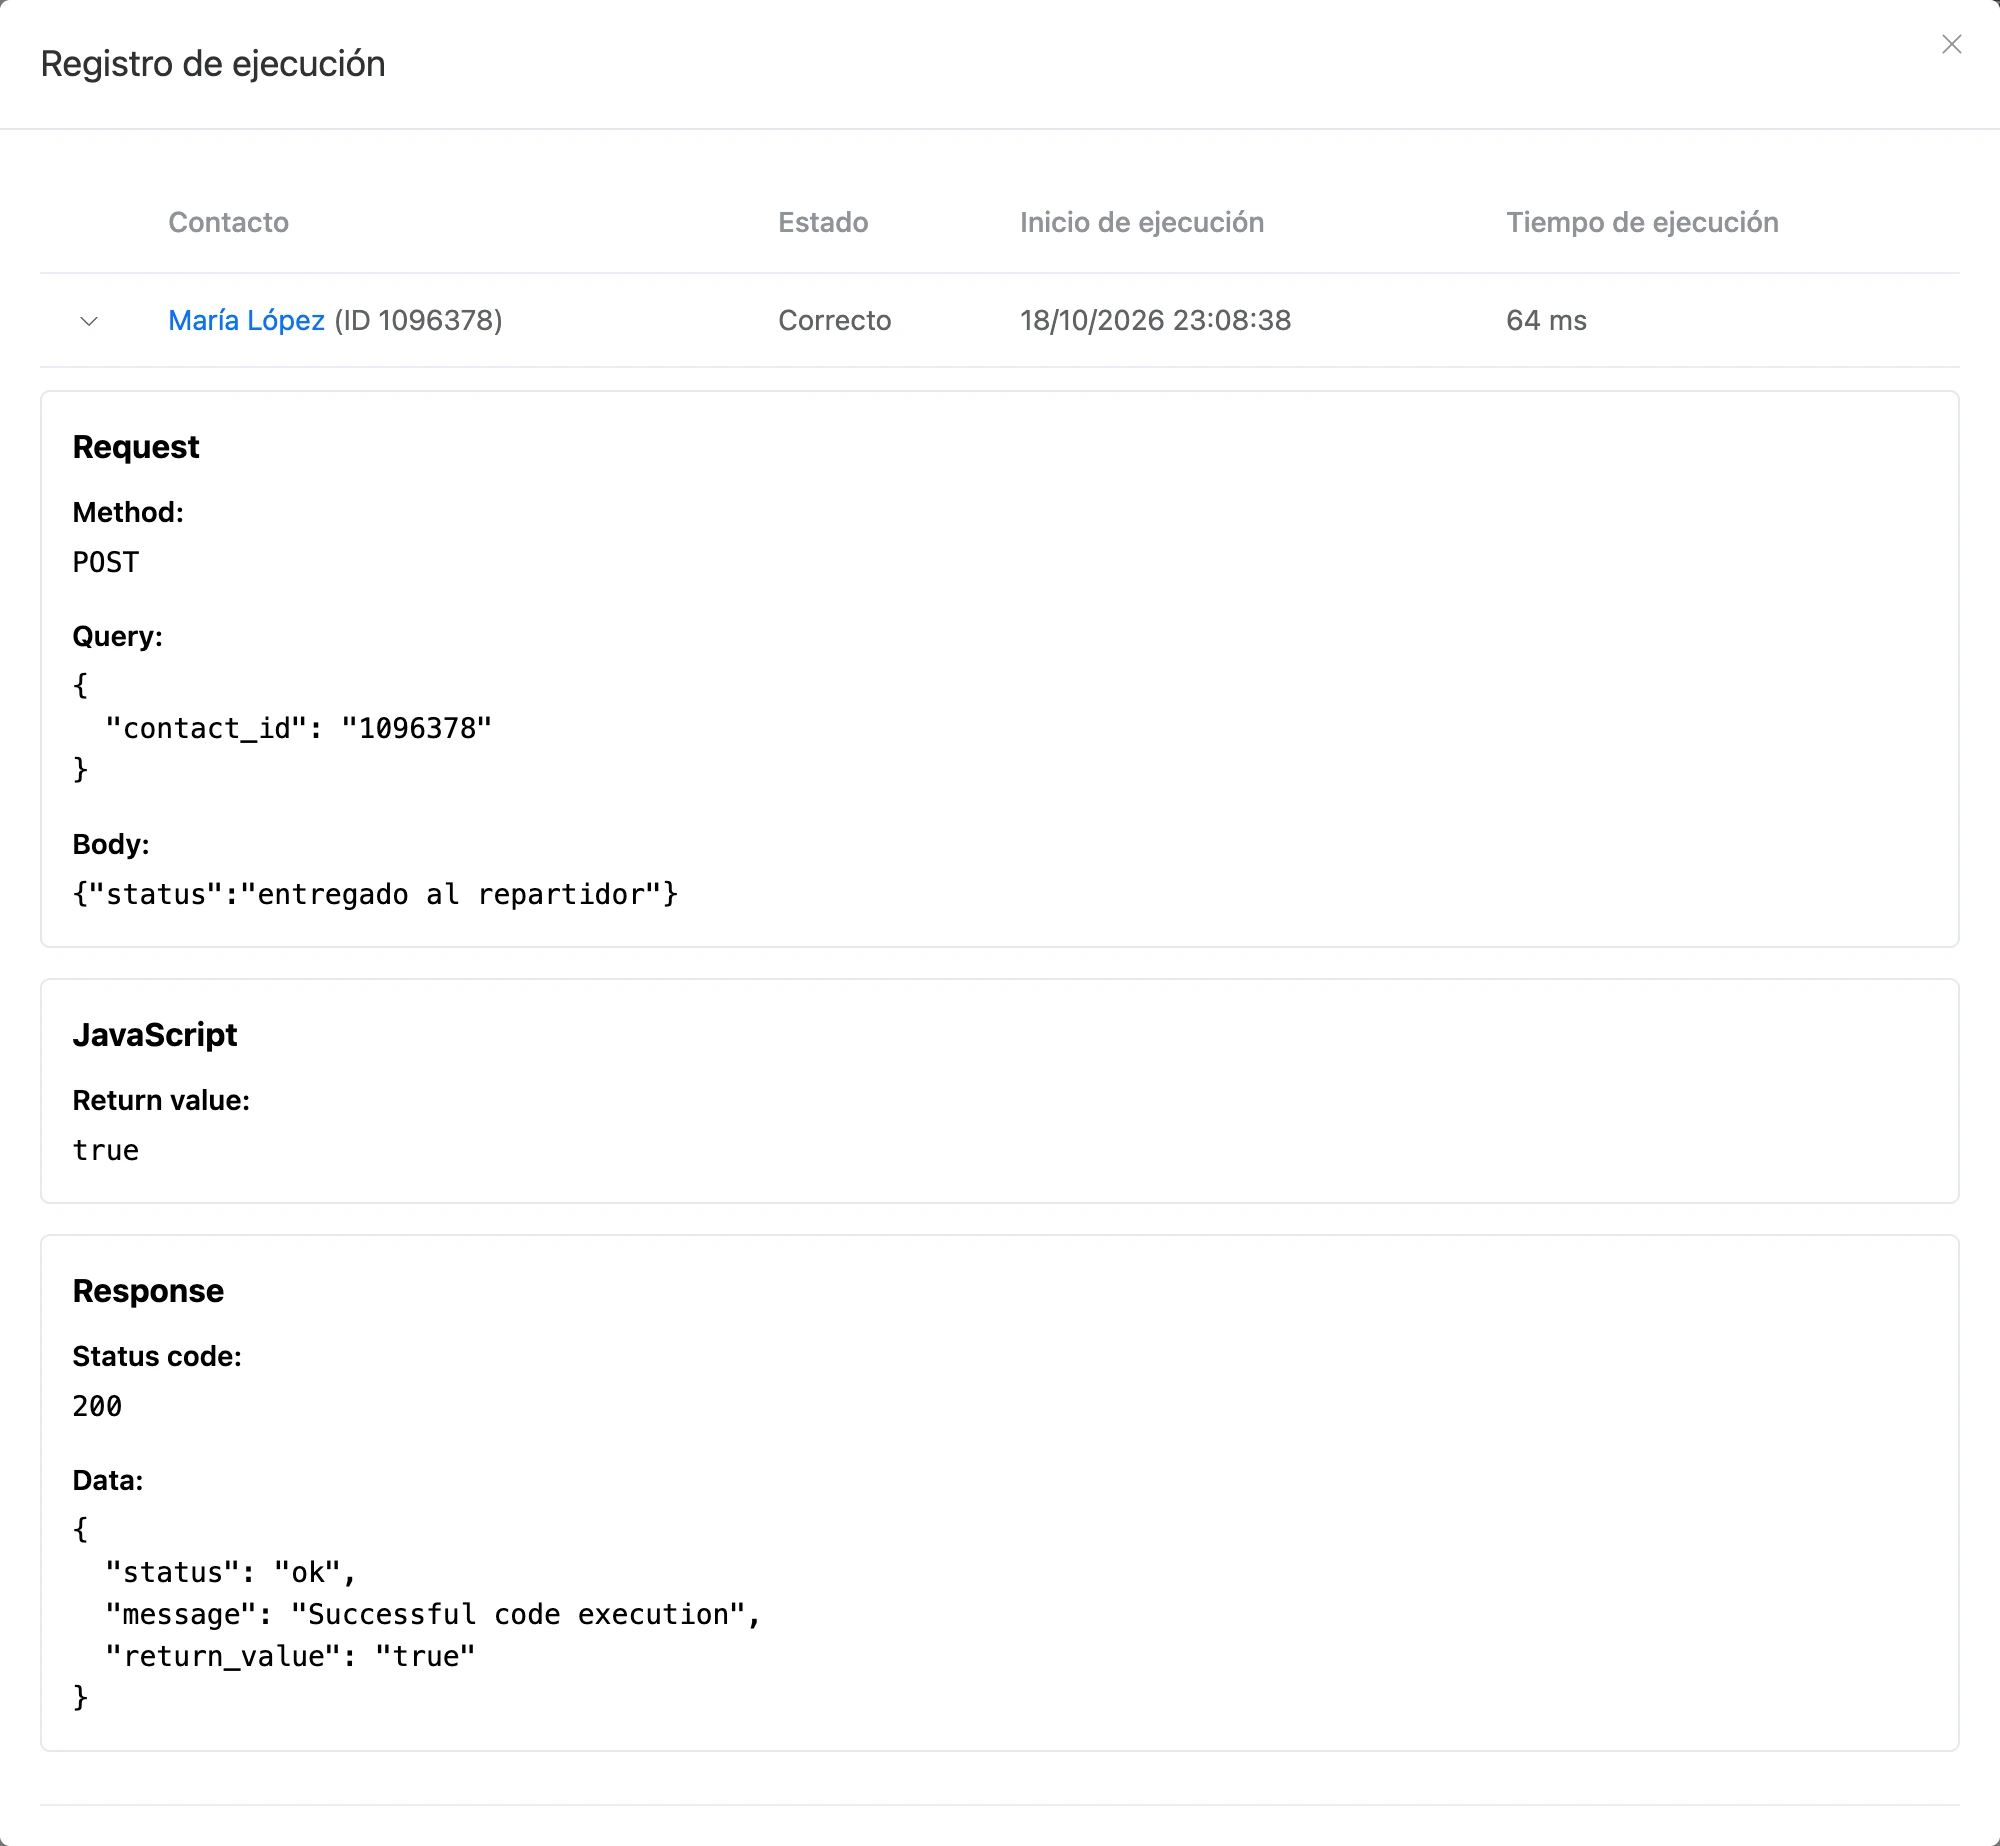Open the María López contact link
Image resolution: width=2000 pixels, height=1846 pixels.
(x=246, y=320)
